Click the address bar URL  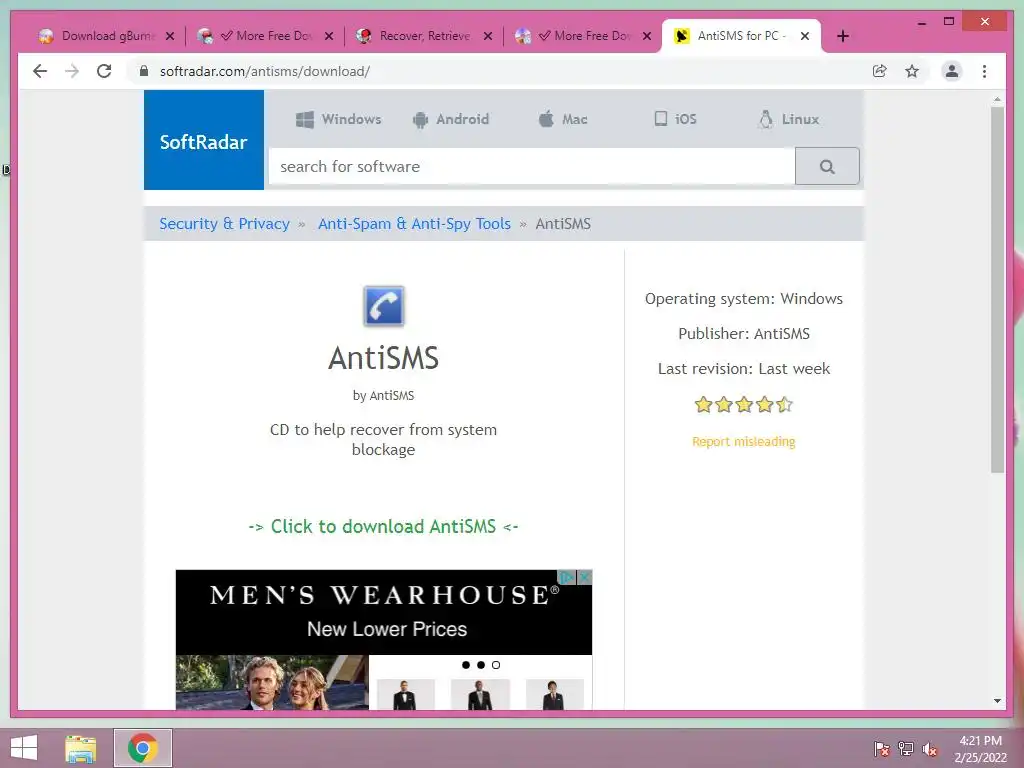point(264,71)
